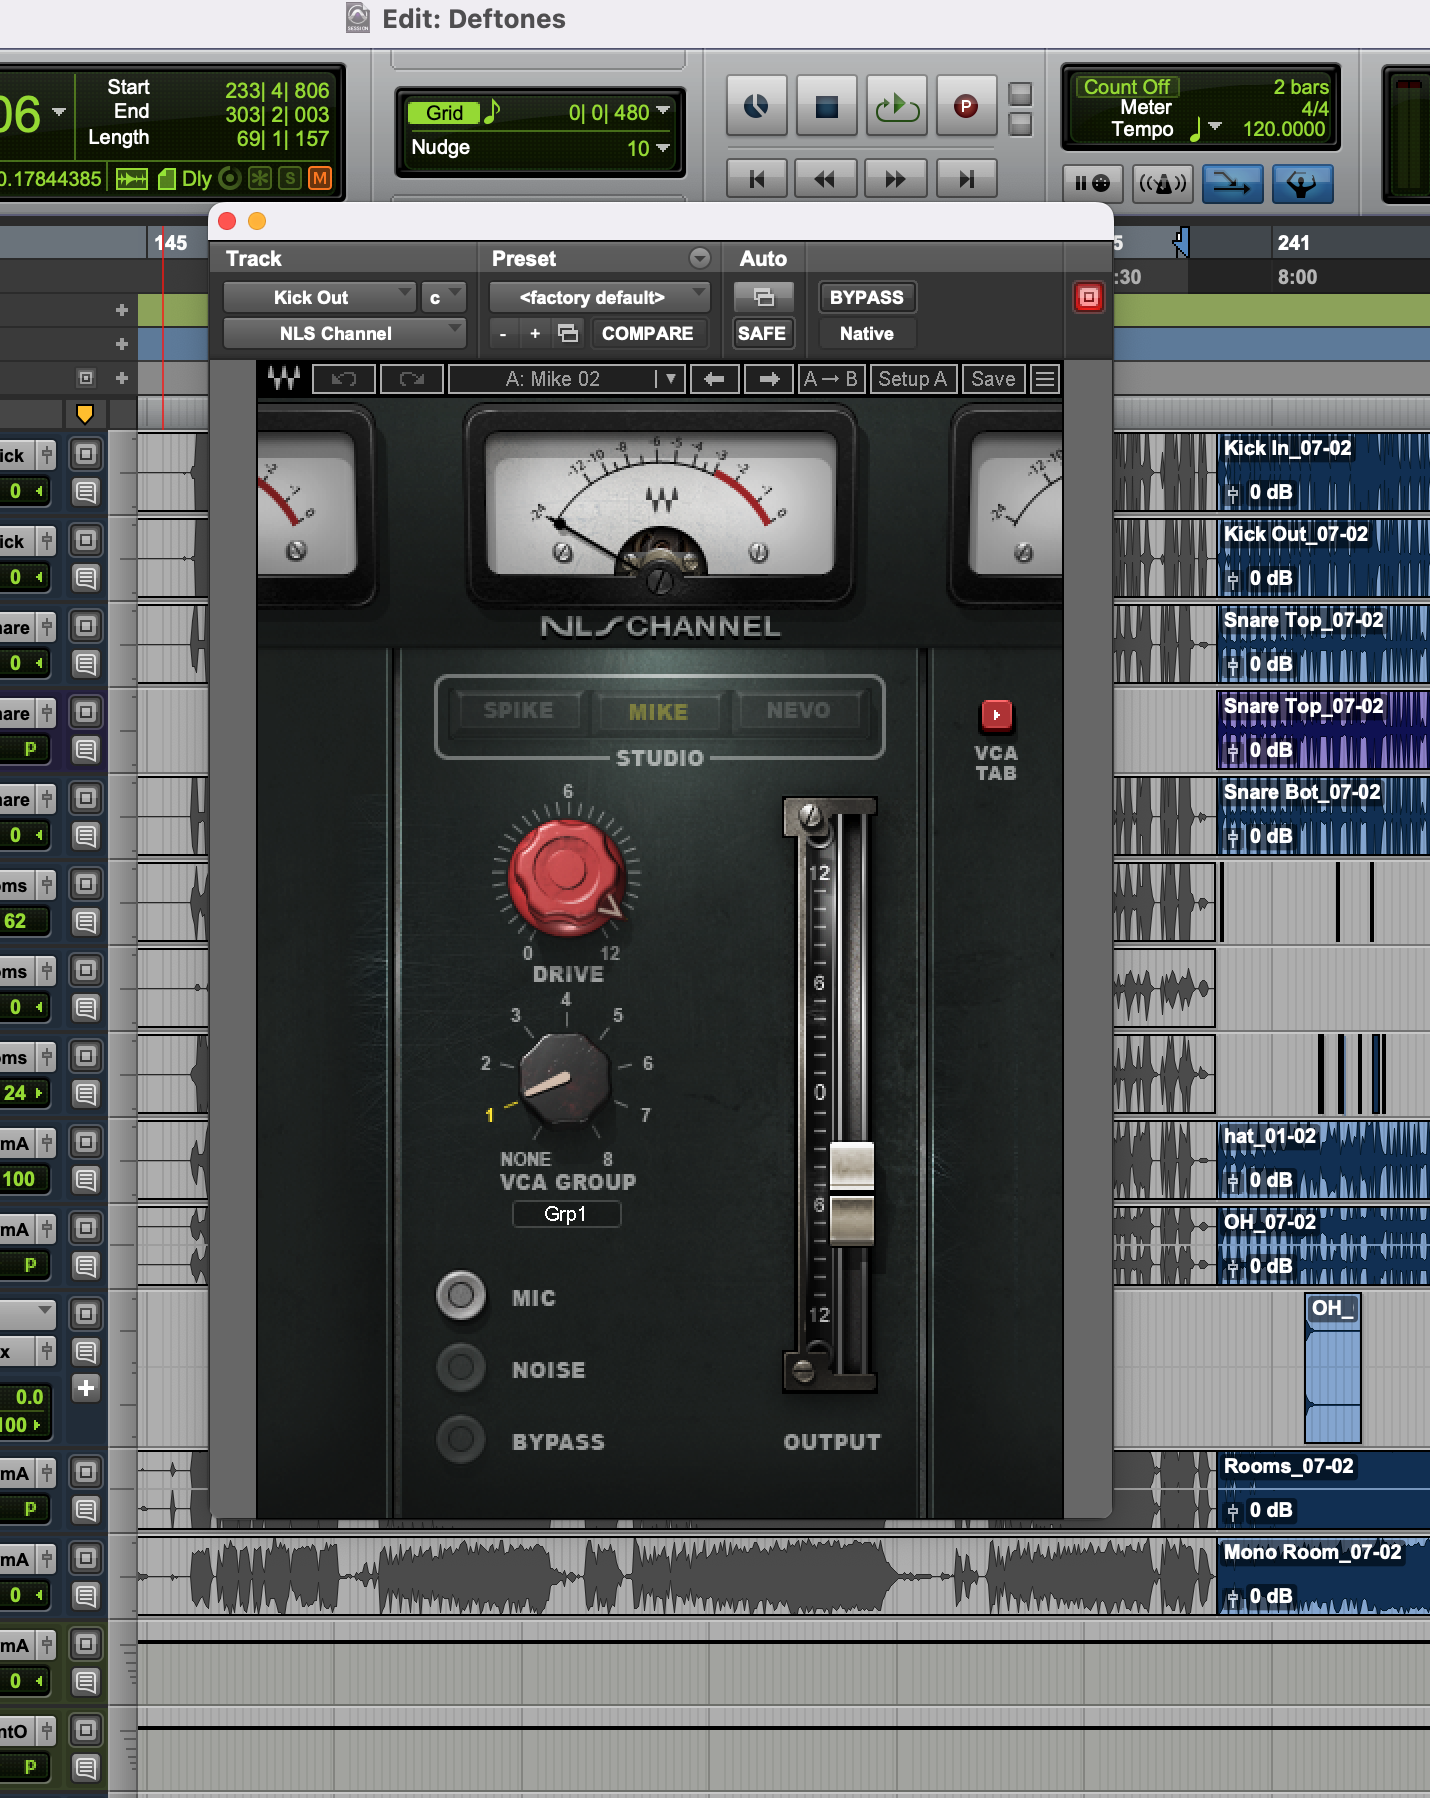
Task: Open the Nudge value dropdown arrow
Action: pyautogui.click(x=663, y=148)
